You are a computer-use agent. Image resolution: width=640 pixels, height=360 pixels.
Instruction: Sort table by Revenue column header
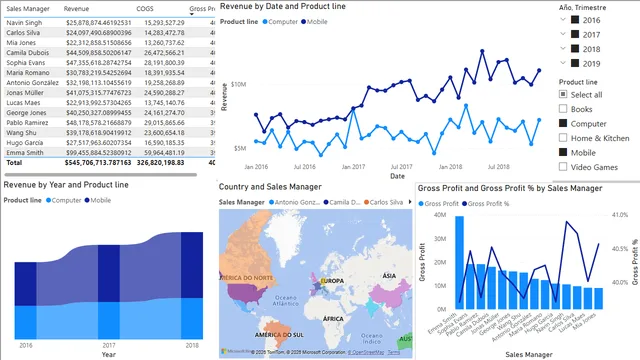(x=76, y=9)
